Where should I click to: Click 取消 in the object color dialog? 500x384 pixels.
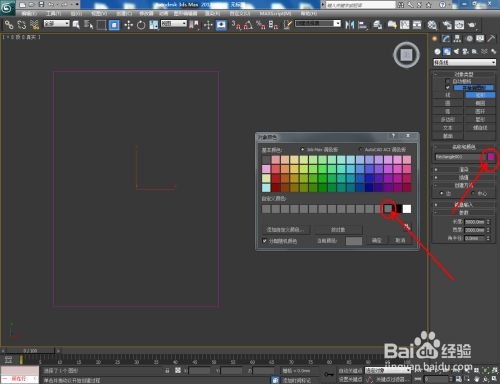click(400, 240)
